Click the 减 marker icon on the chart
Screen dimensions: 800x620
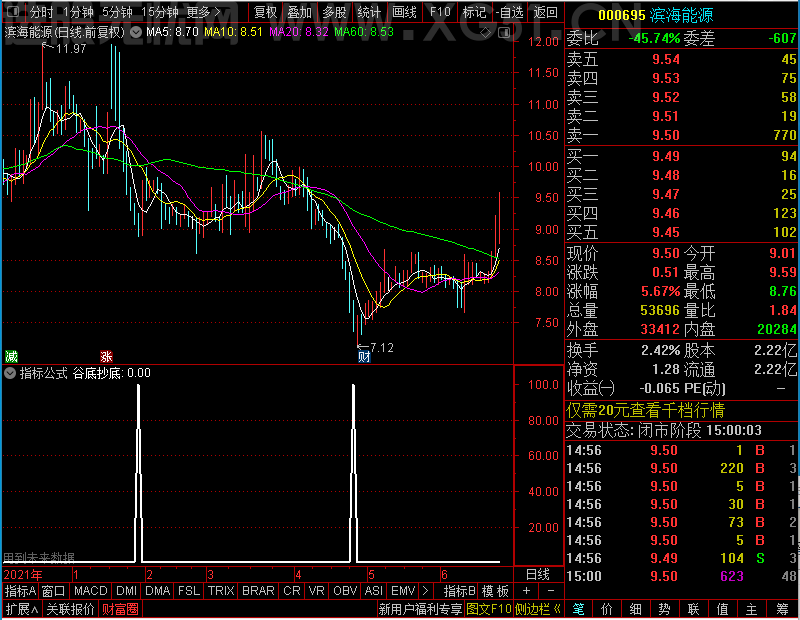[x=11, y=356]
